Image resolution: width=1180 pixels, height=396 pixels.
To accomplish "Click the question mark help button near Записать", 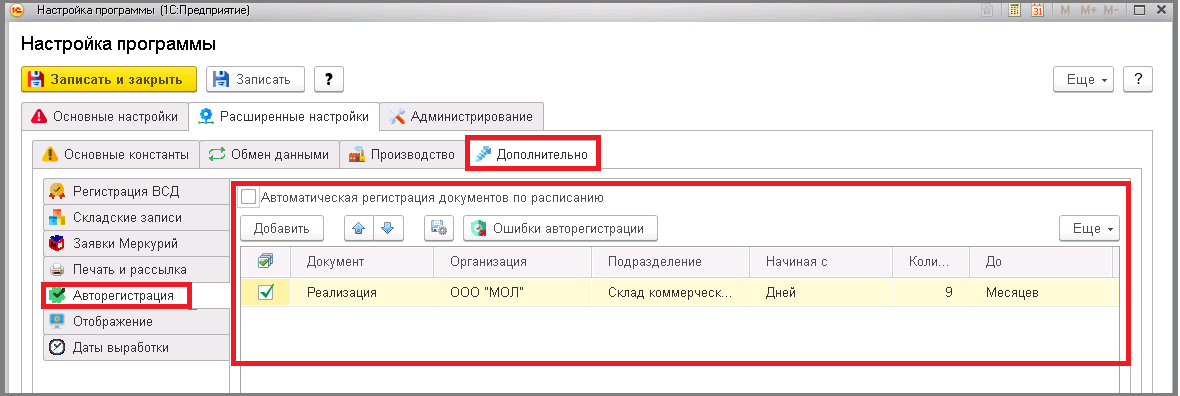I will 329,79.
